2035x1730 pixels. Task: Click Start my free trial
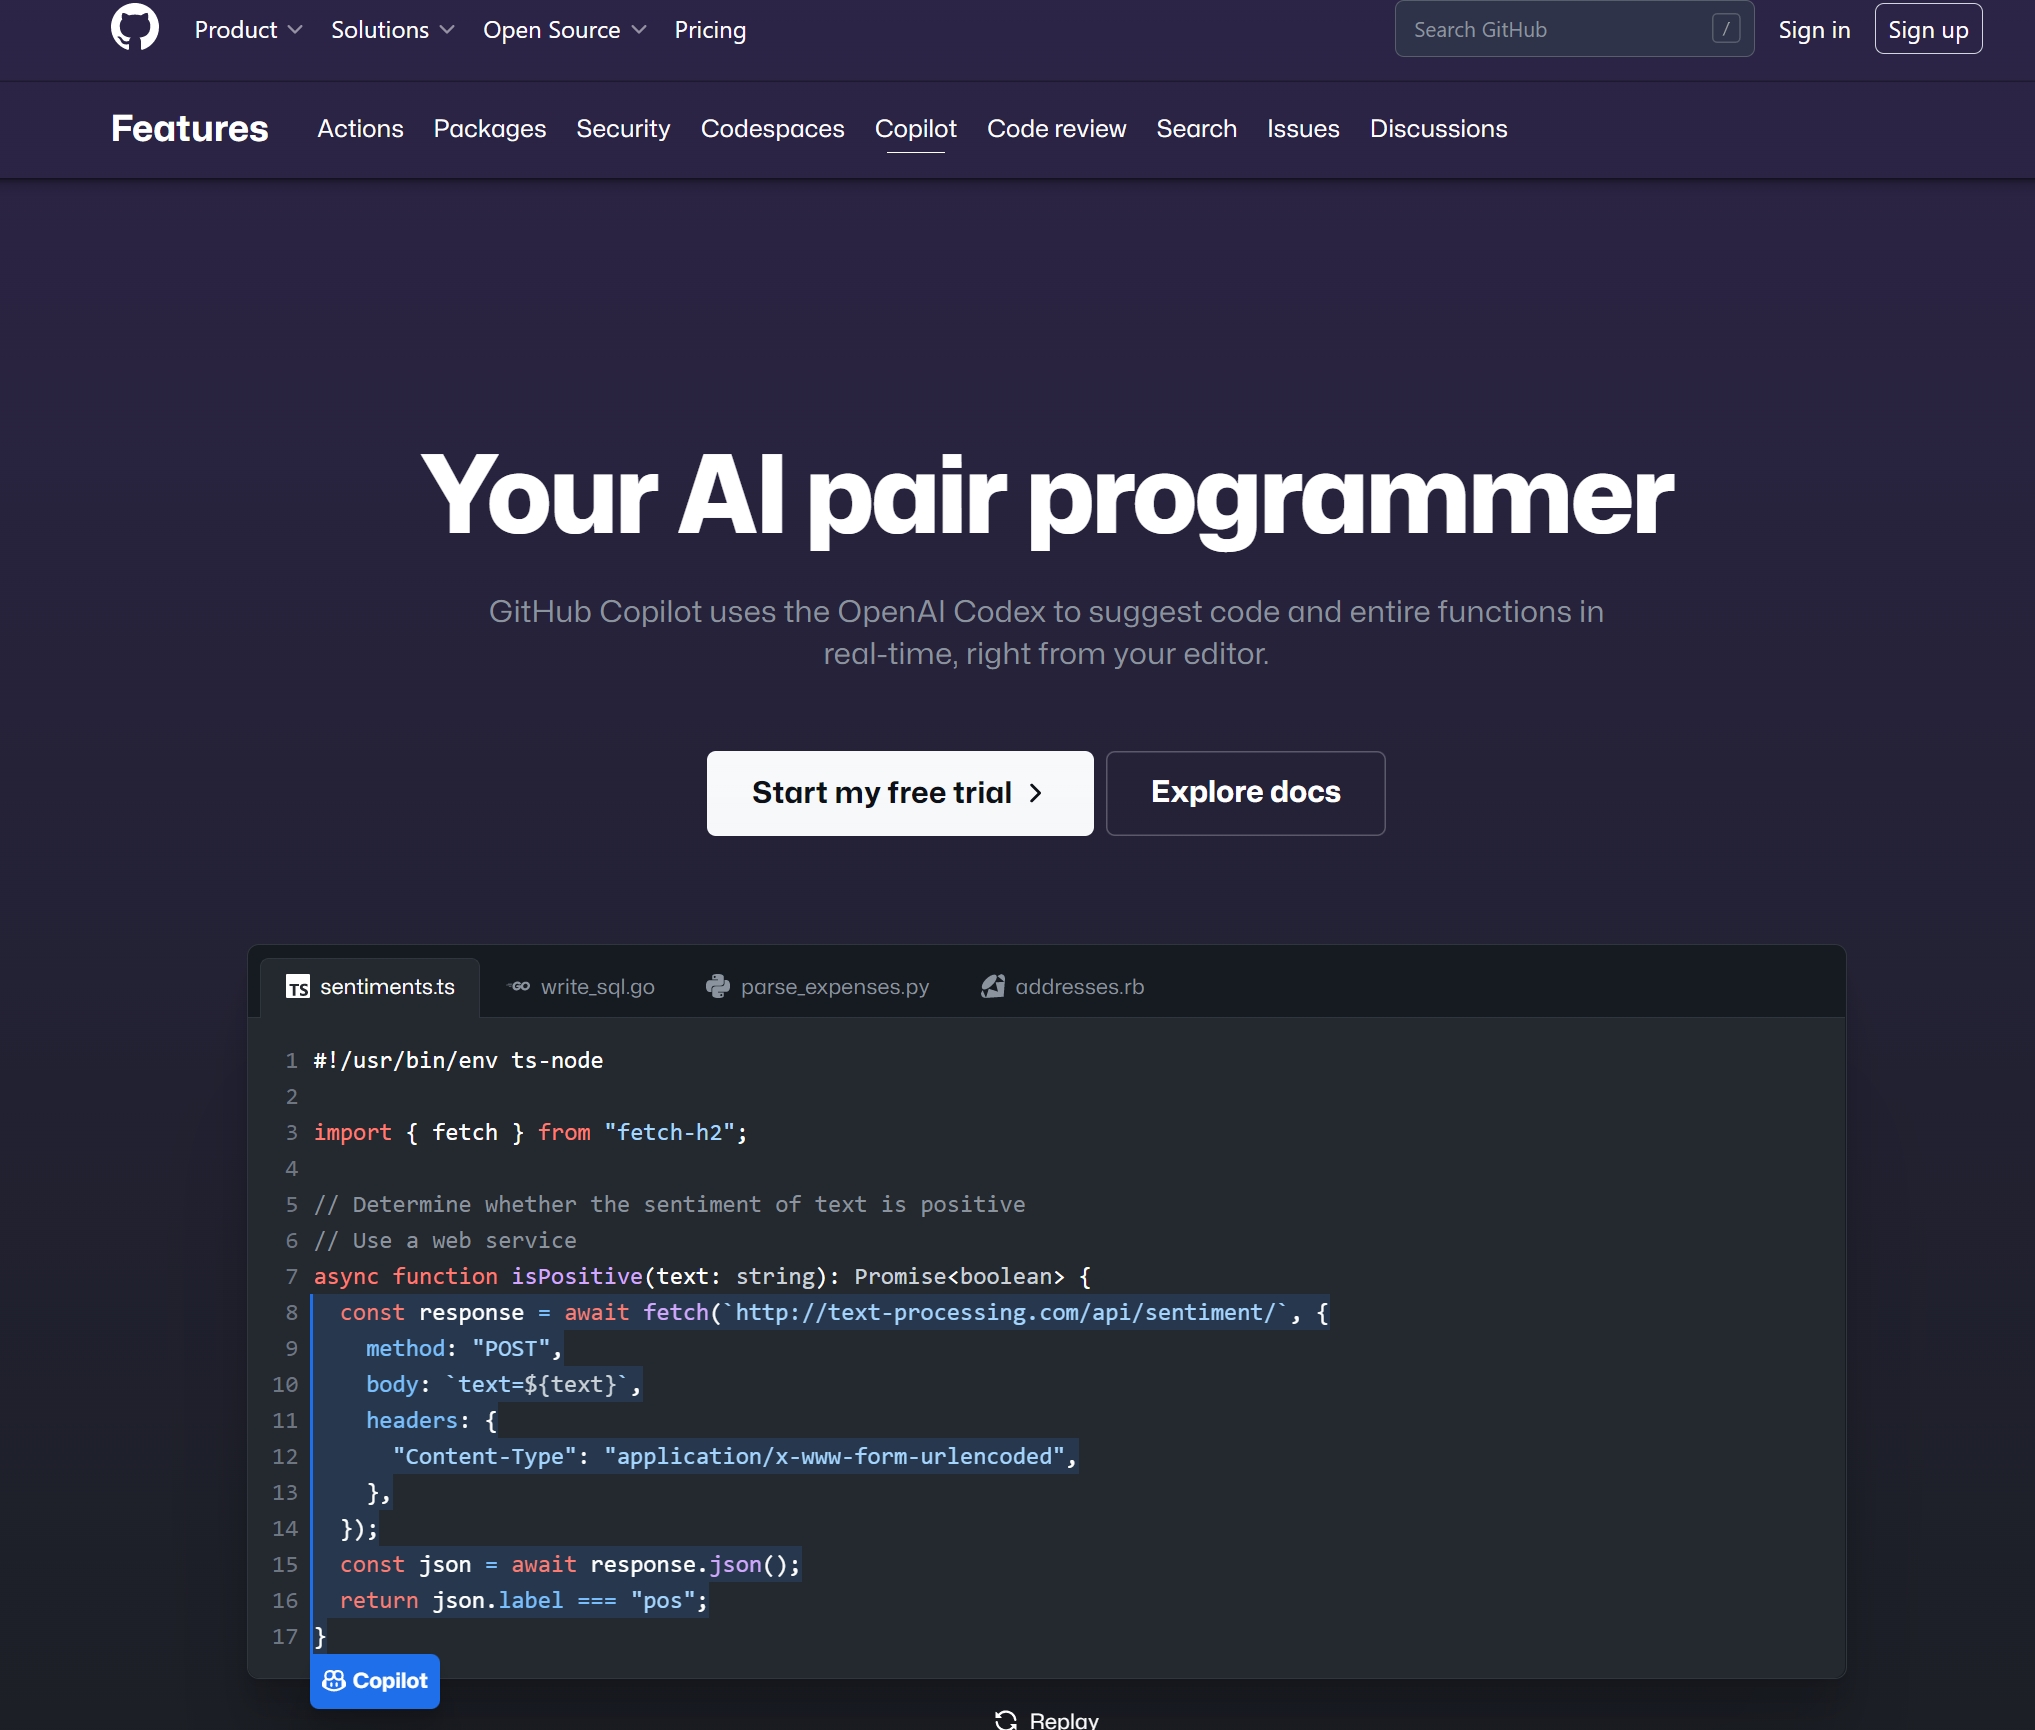pos(898,792)
